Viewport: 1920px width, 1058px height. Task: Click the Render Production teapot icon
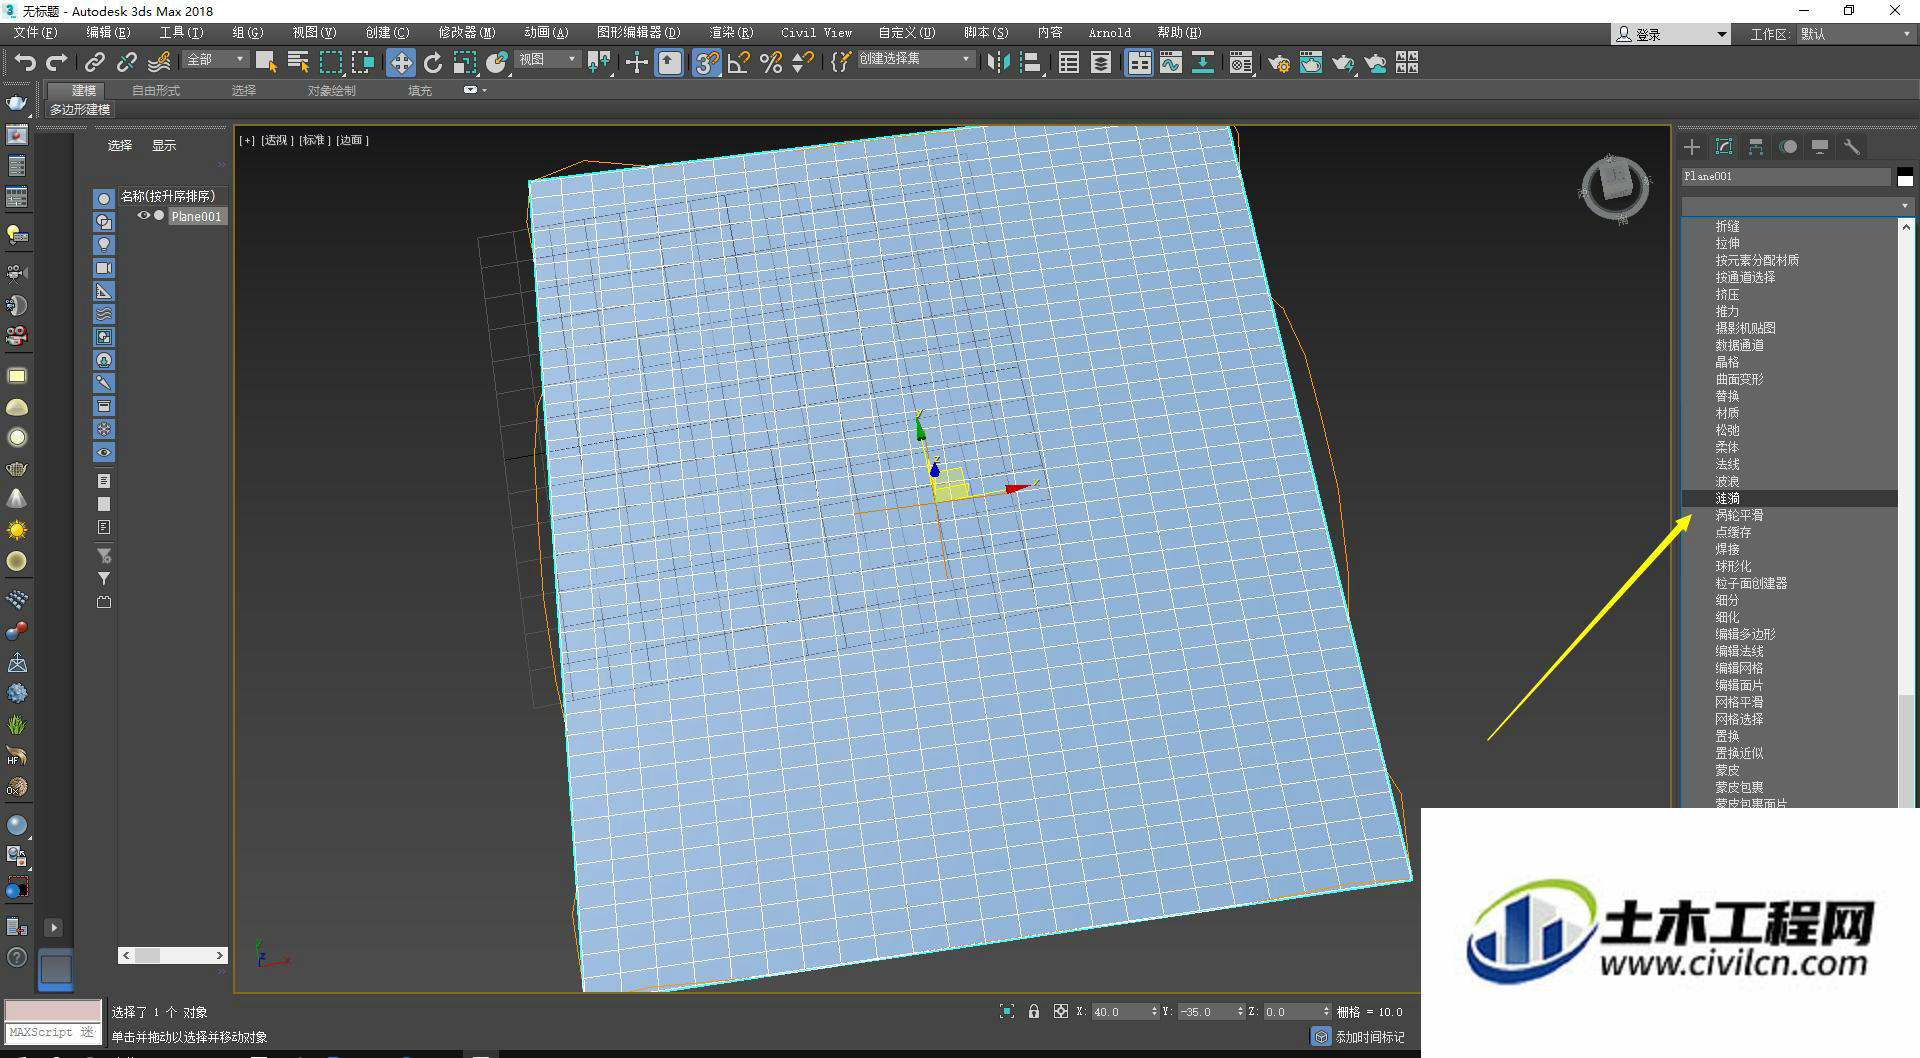tap(1343, 63)
